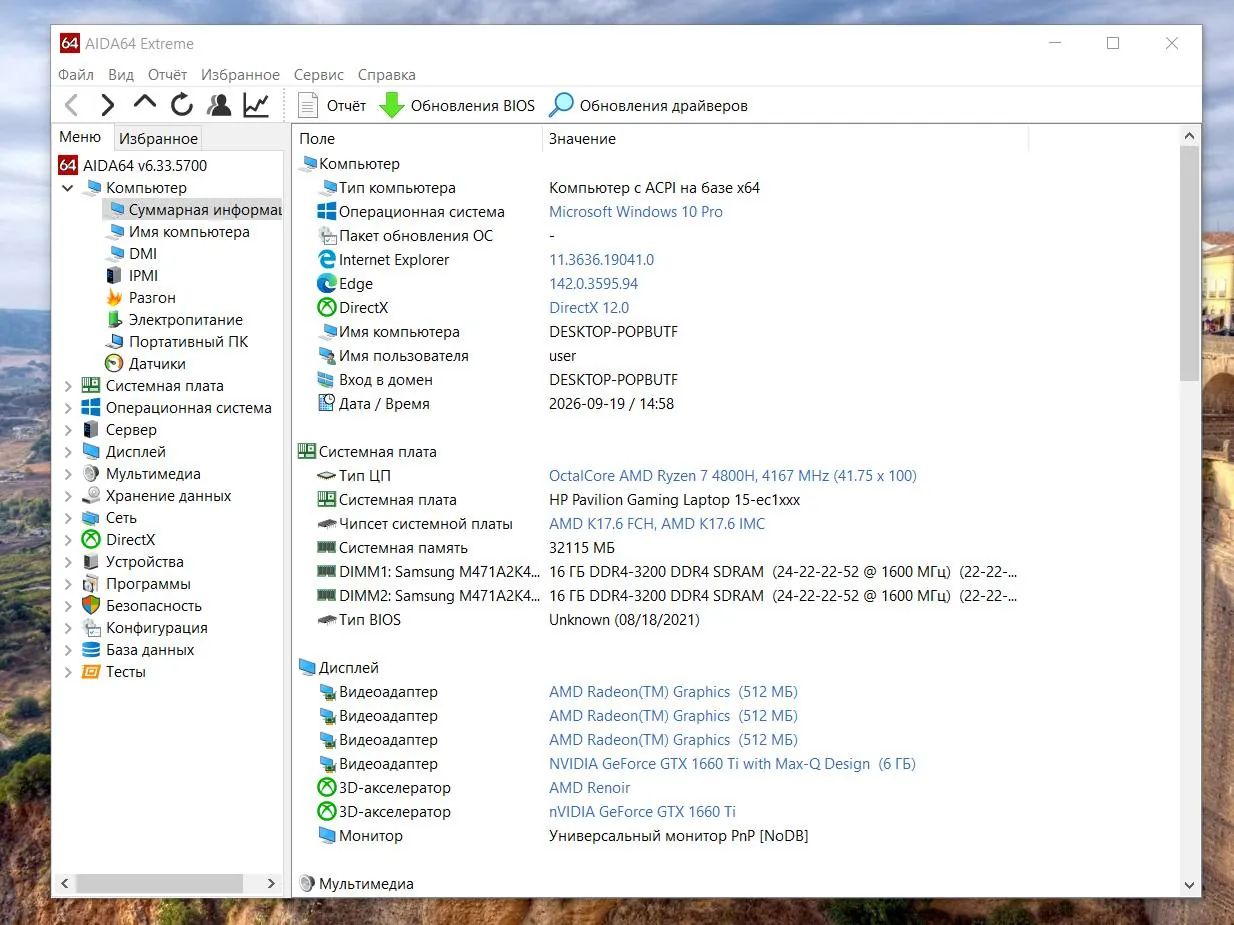The width and height of the screenshot is (1234, 925).
Task: Expand the Системная плата tree node
Action: click(68, 386)
